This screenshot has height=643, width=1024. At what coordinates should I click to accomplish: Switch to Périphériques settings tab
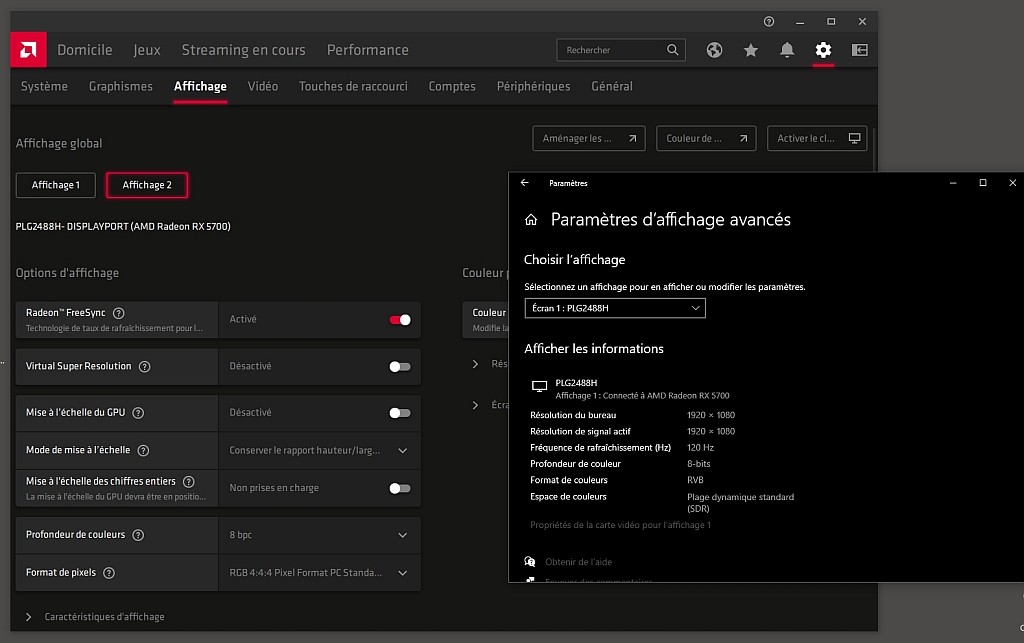pos(534,86)
